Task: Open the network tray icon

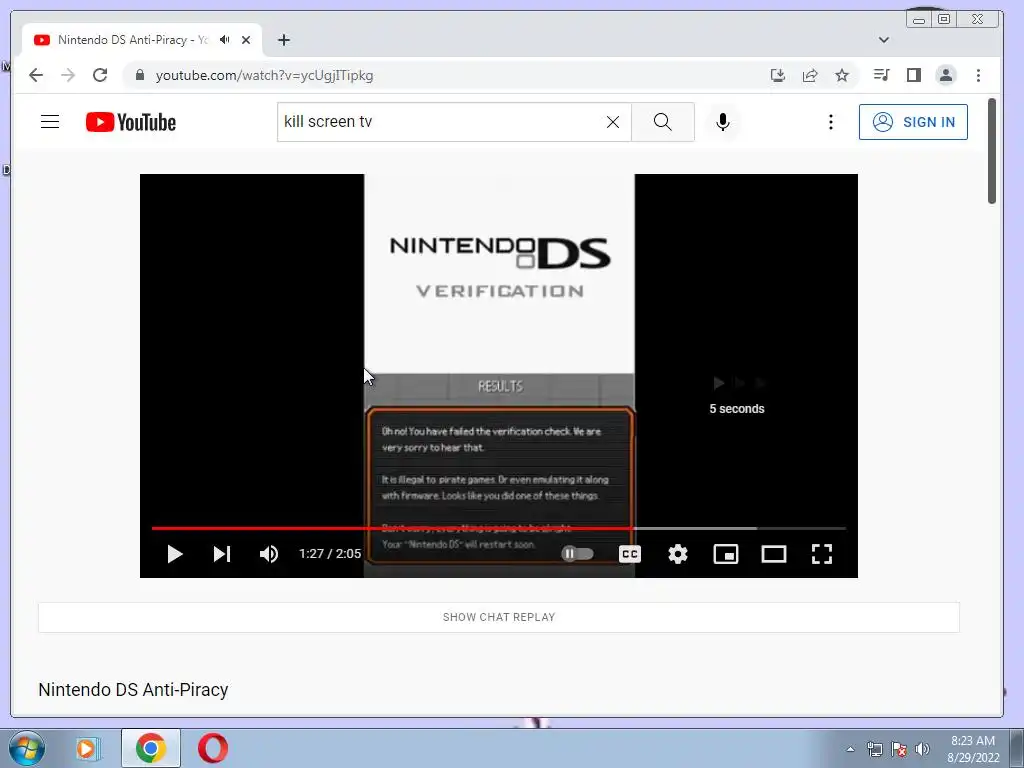Action: click(874, 749)
